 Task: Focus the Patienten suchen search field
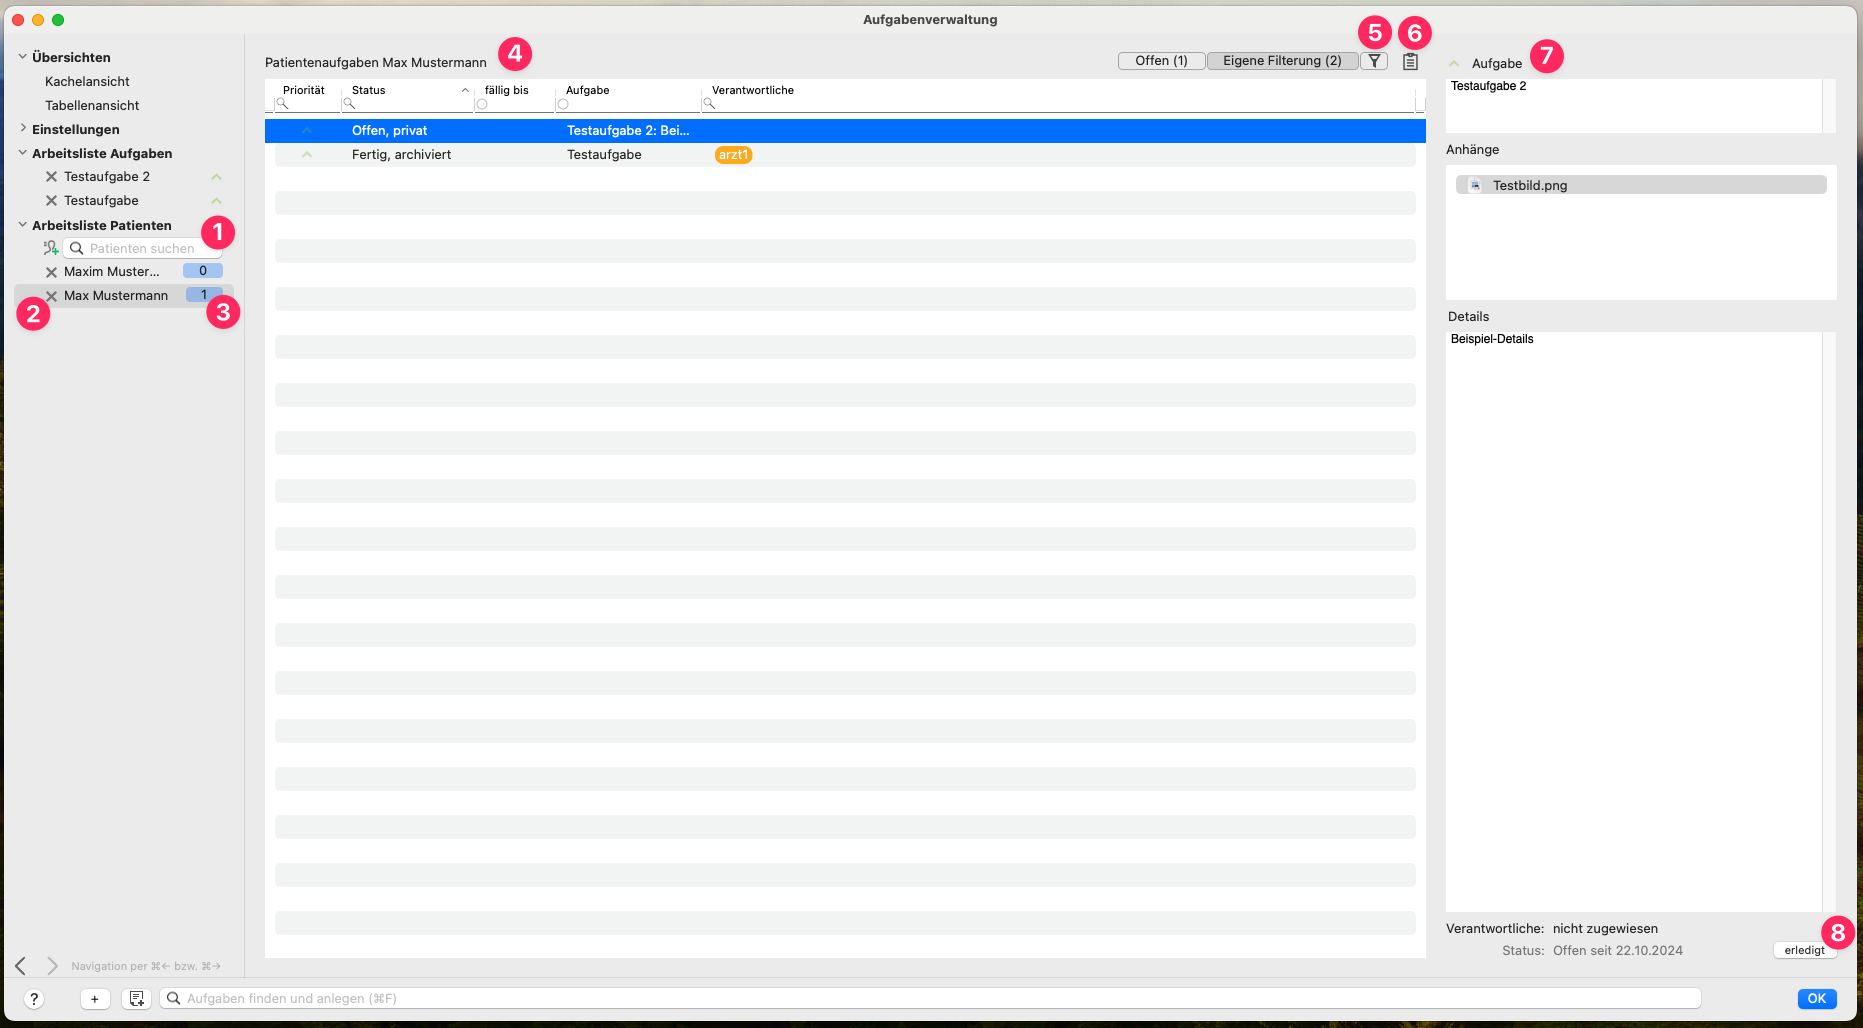[142, 248]
